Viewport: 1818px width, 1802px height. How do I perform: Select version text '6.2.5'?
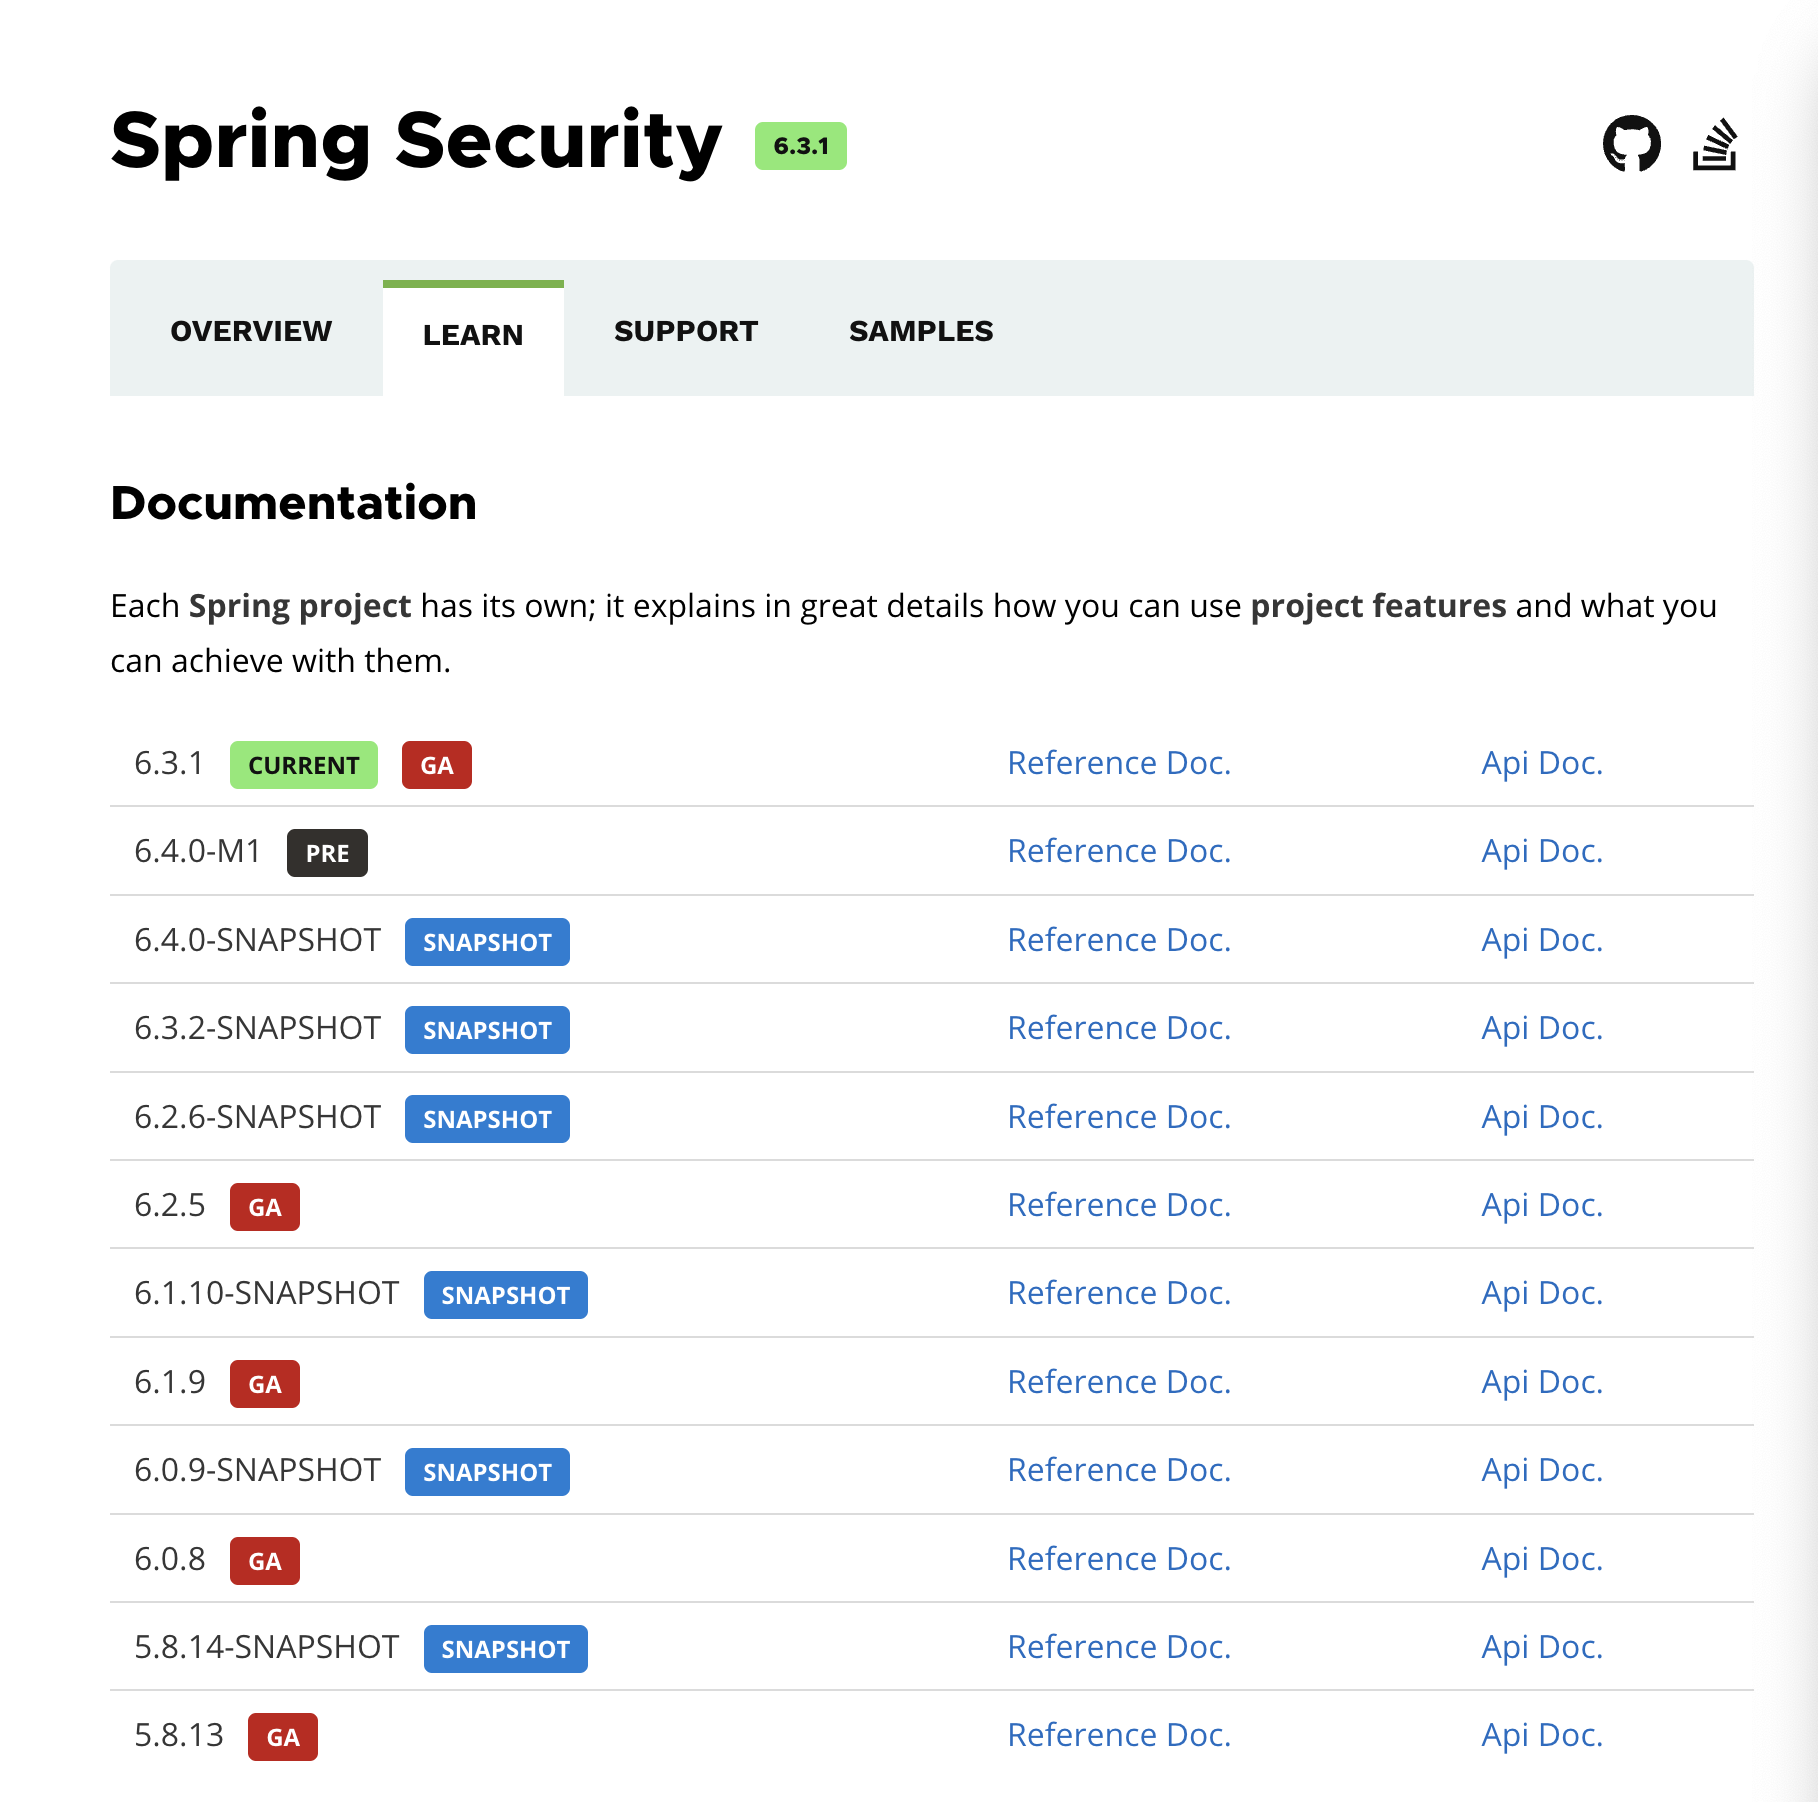coord(170,1205)
